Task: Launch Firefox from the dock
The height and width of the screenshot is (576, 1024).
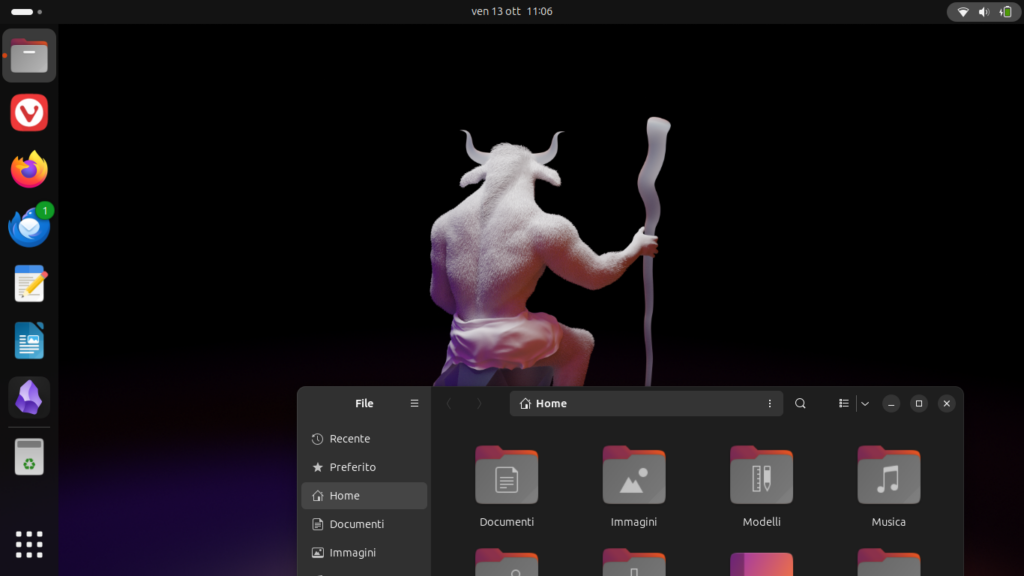Action: (29, 169)
